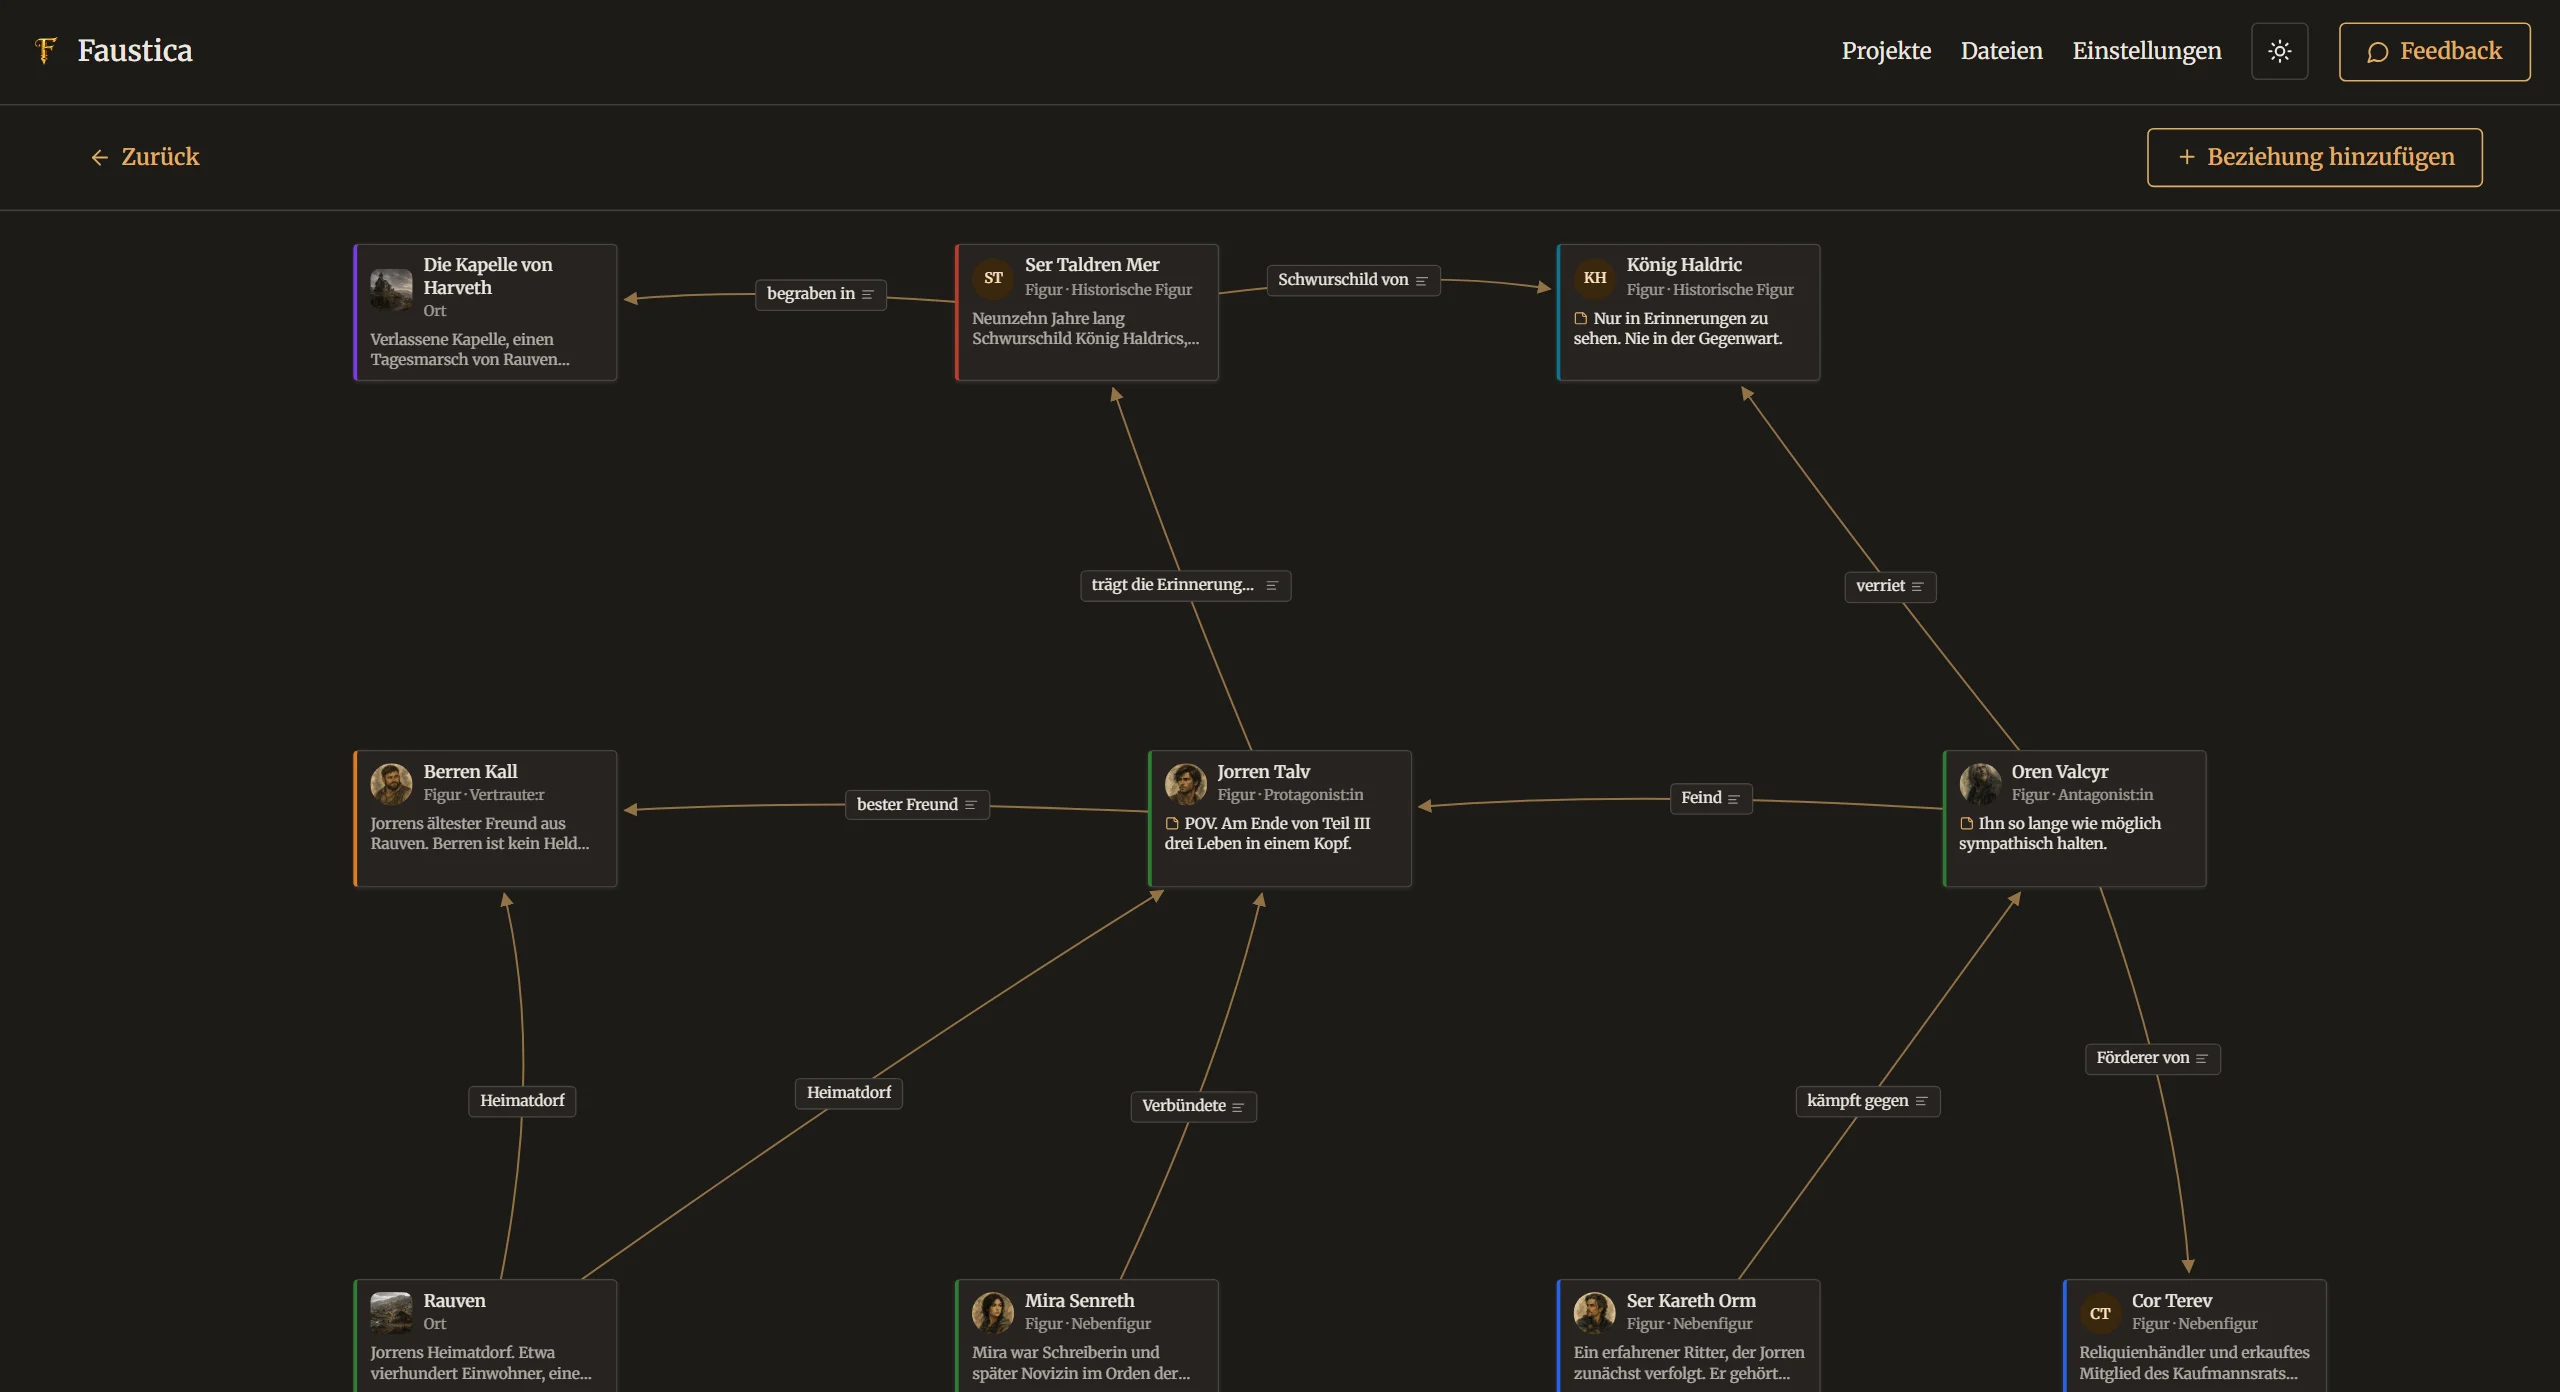Open the Projekte menu
The width and height of the screenshot is (2560, 1392).
pos(1886,51)
